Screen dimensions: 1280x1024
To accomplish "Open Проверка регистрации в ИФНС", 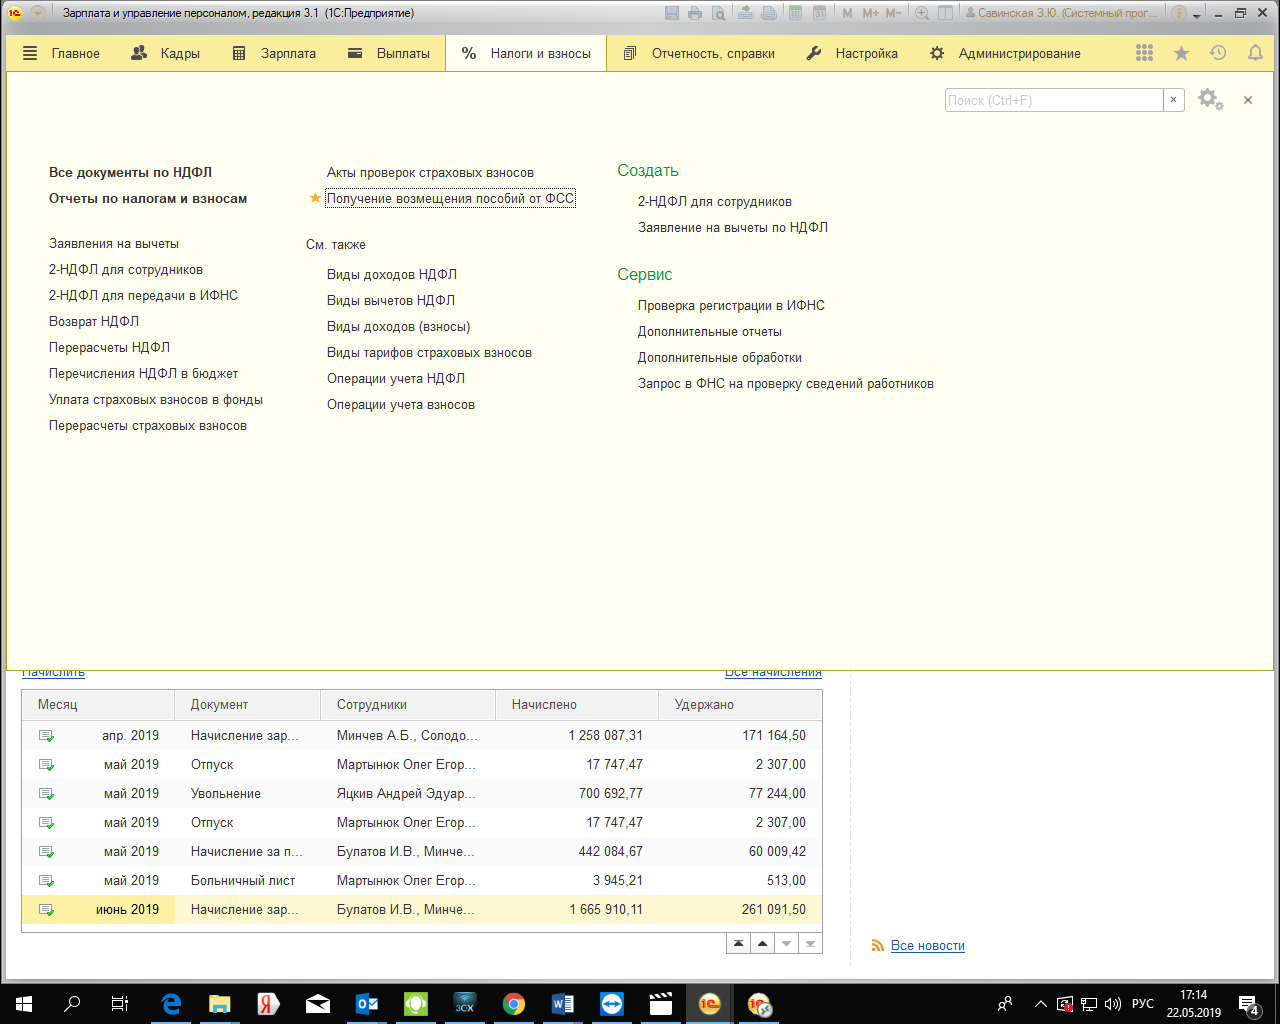I will [x=731, y=305].
